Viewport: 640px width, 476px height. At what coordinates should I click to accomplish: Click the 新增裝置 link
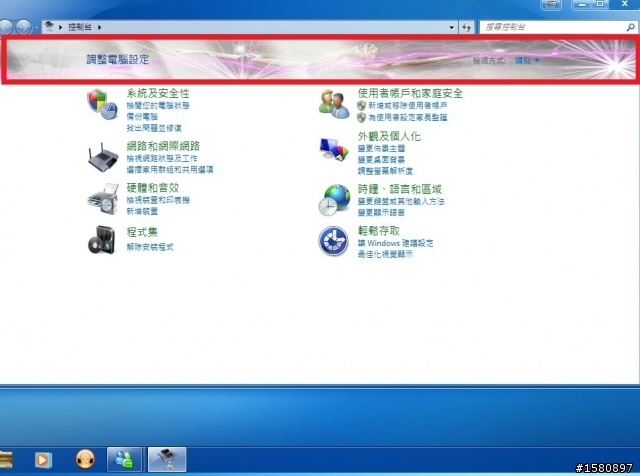[x=142, y=211]
